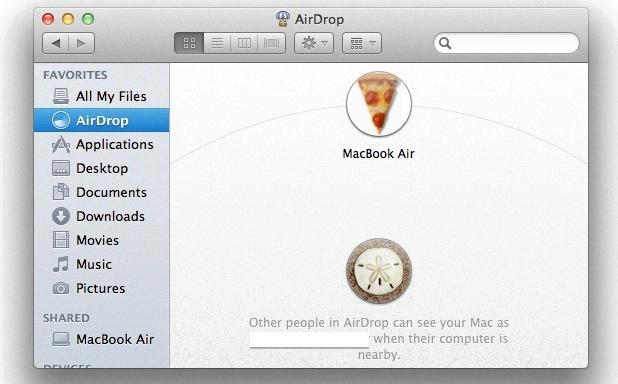Image resolution: width=618 pixels, height=384 pixels.
Task: Open Downloads in the sidebar
Action: click(x=102, y=216)
